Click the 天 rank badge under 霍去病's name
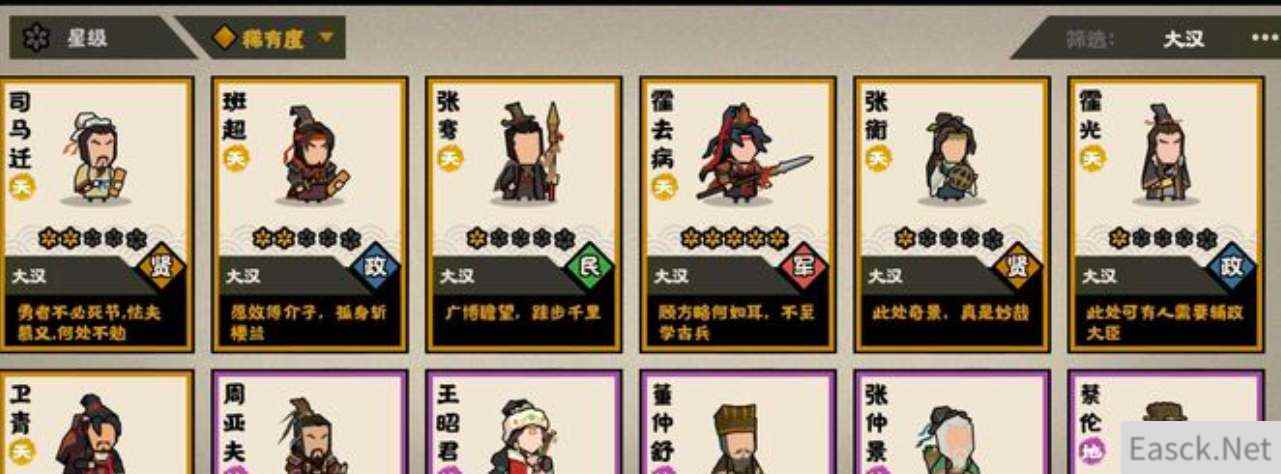The image size is (1281, 474). click(663, 186)
